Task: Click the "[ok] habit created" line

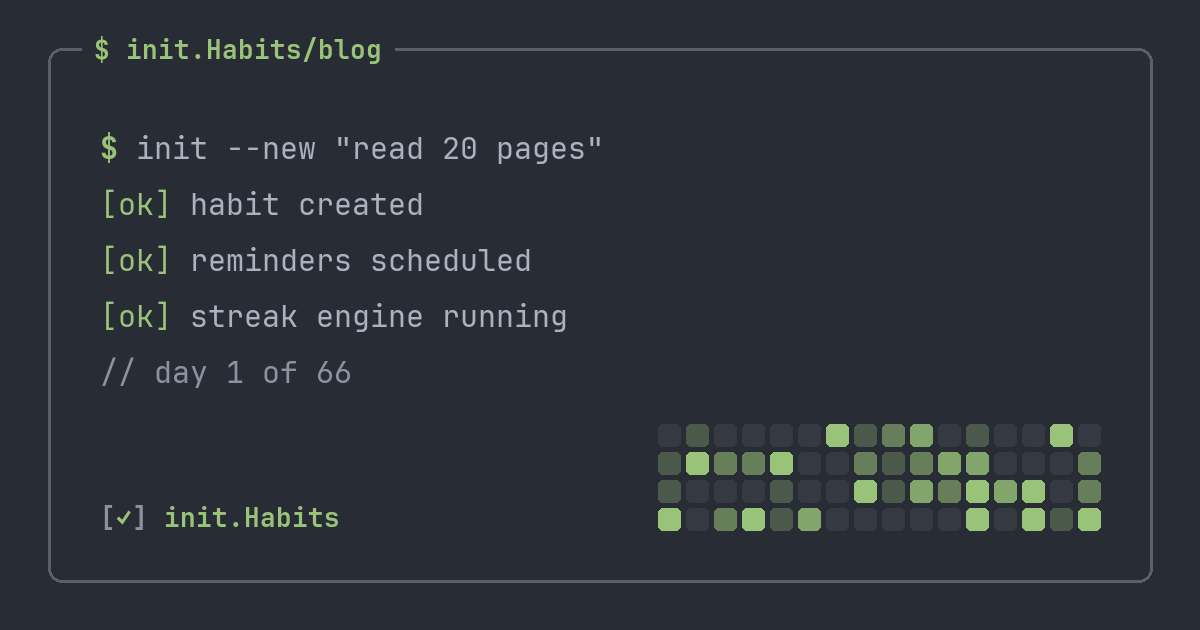Action: [262, 205]
